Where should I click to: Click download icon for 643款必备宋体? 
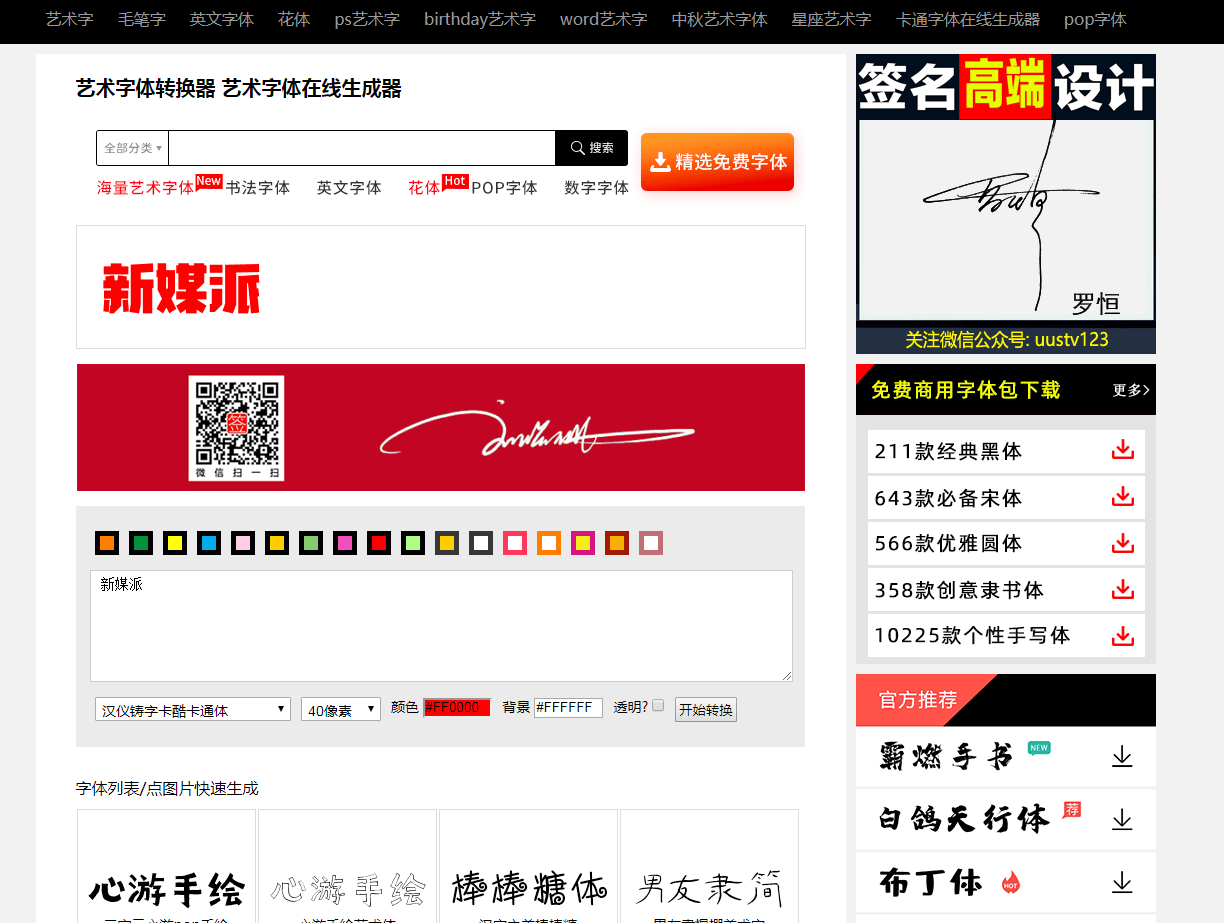[1122, 498]
